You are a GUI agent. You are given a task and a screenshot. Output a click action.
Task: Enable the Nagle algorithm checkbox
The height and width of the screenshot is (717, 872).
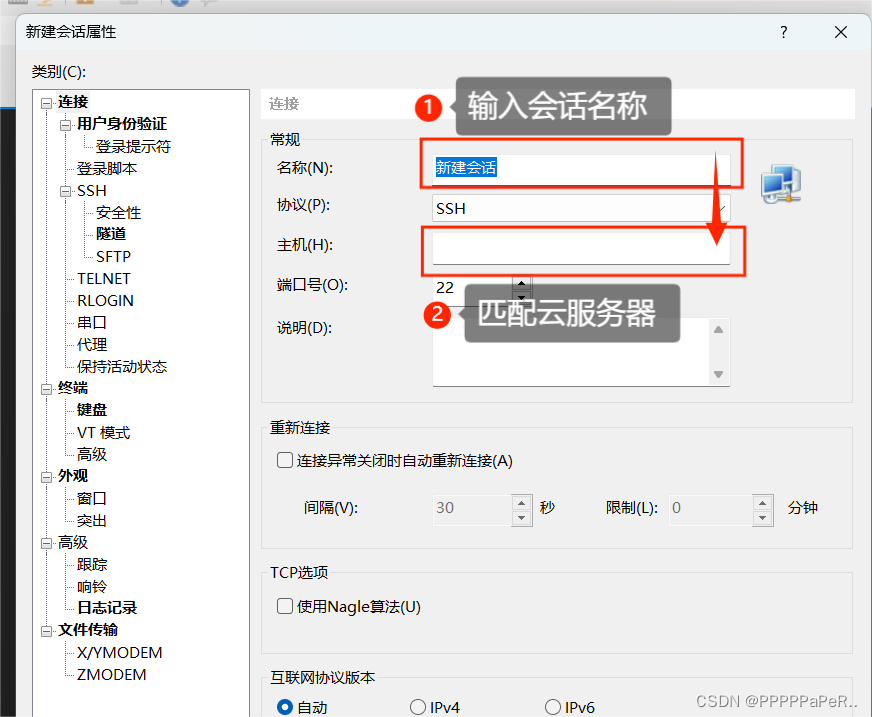pyautogui.click(x=285, y=606)
